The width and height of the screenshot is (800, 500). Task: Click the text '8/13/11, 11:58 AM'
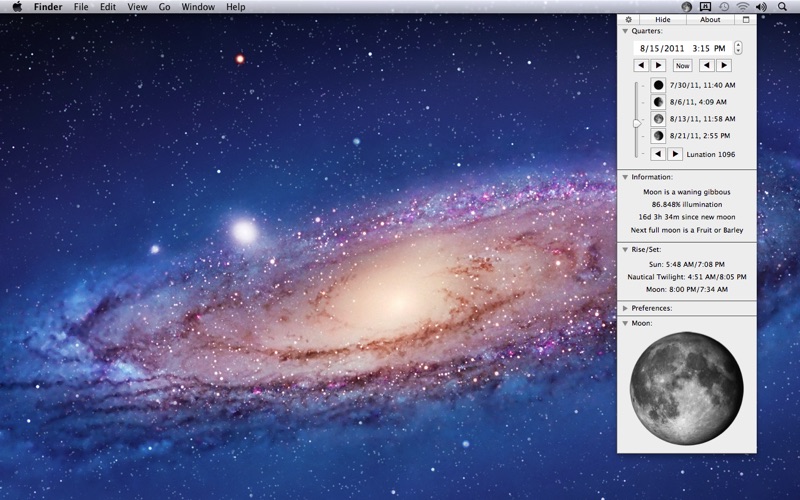[703, 119]
